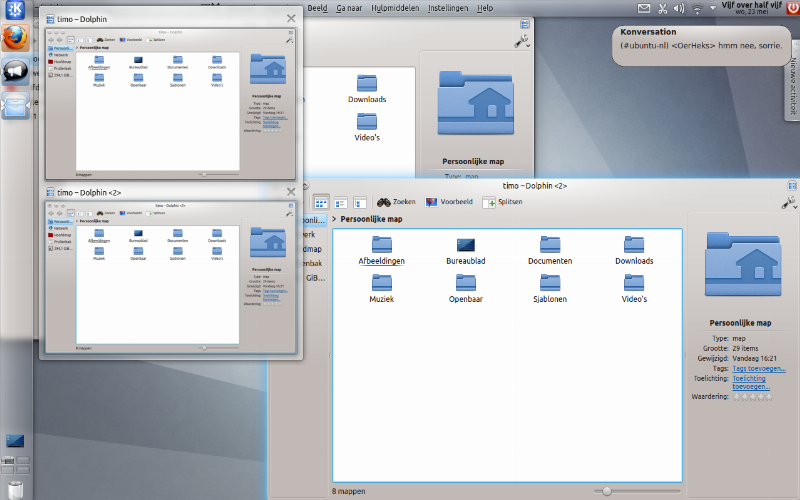Click breadcrumb arrow before Persoonlijke map
Viewport: 800px width, 500px height.
(x=334, y=219)
